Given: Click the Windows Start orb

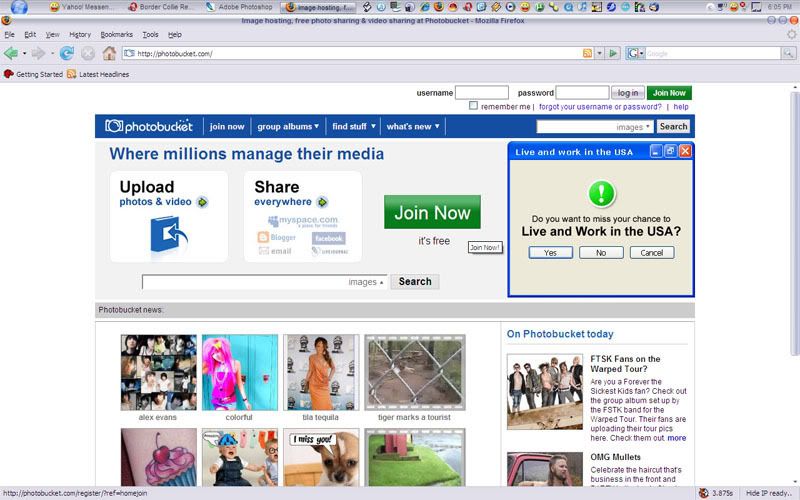Looking at the screenshot, I should tap(19, 7).
